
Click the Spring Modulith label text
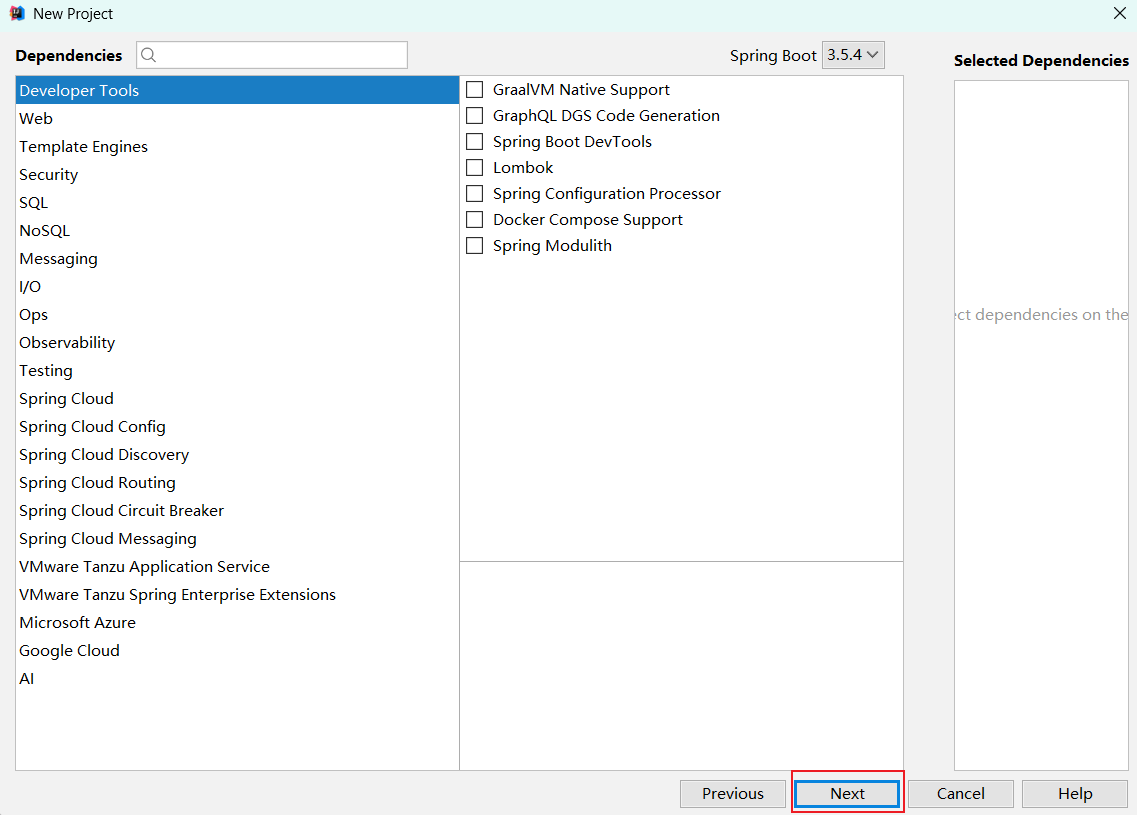[552, 246]
